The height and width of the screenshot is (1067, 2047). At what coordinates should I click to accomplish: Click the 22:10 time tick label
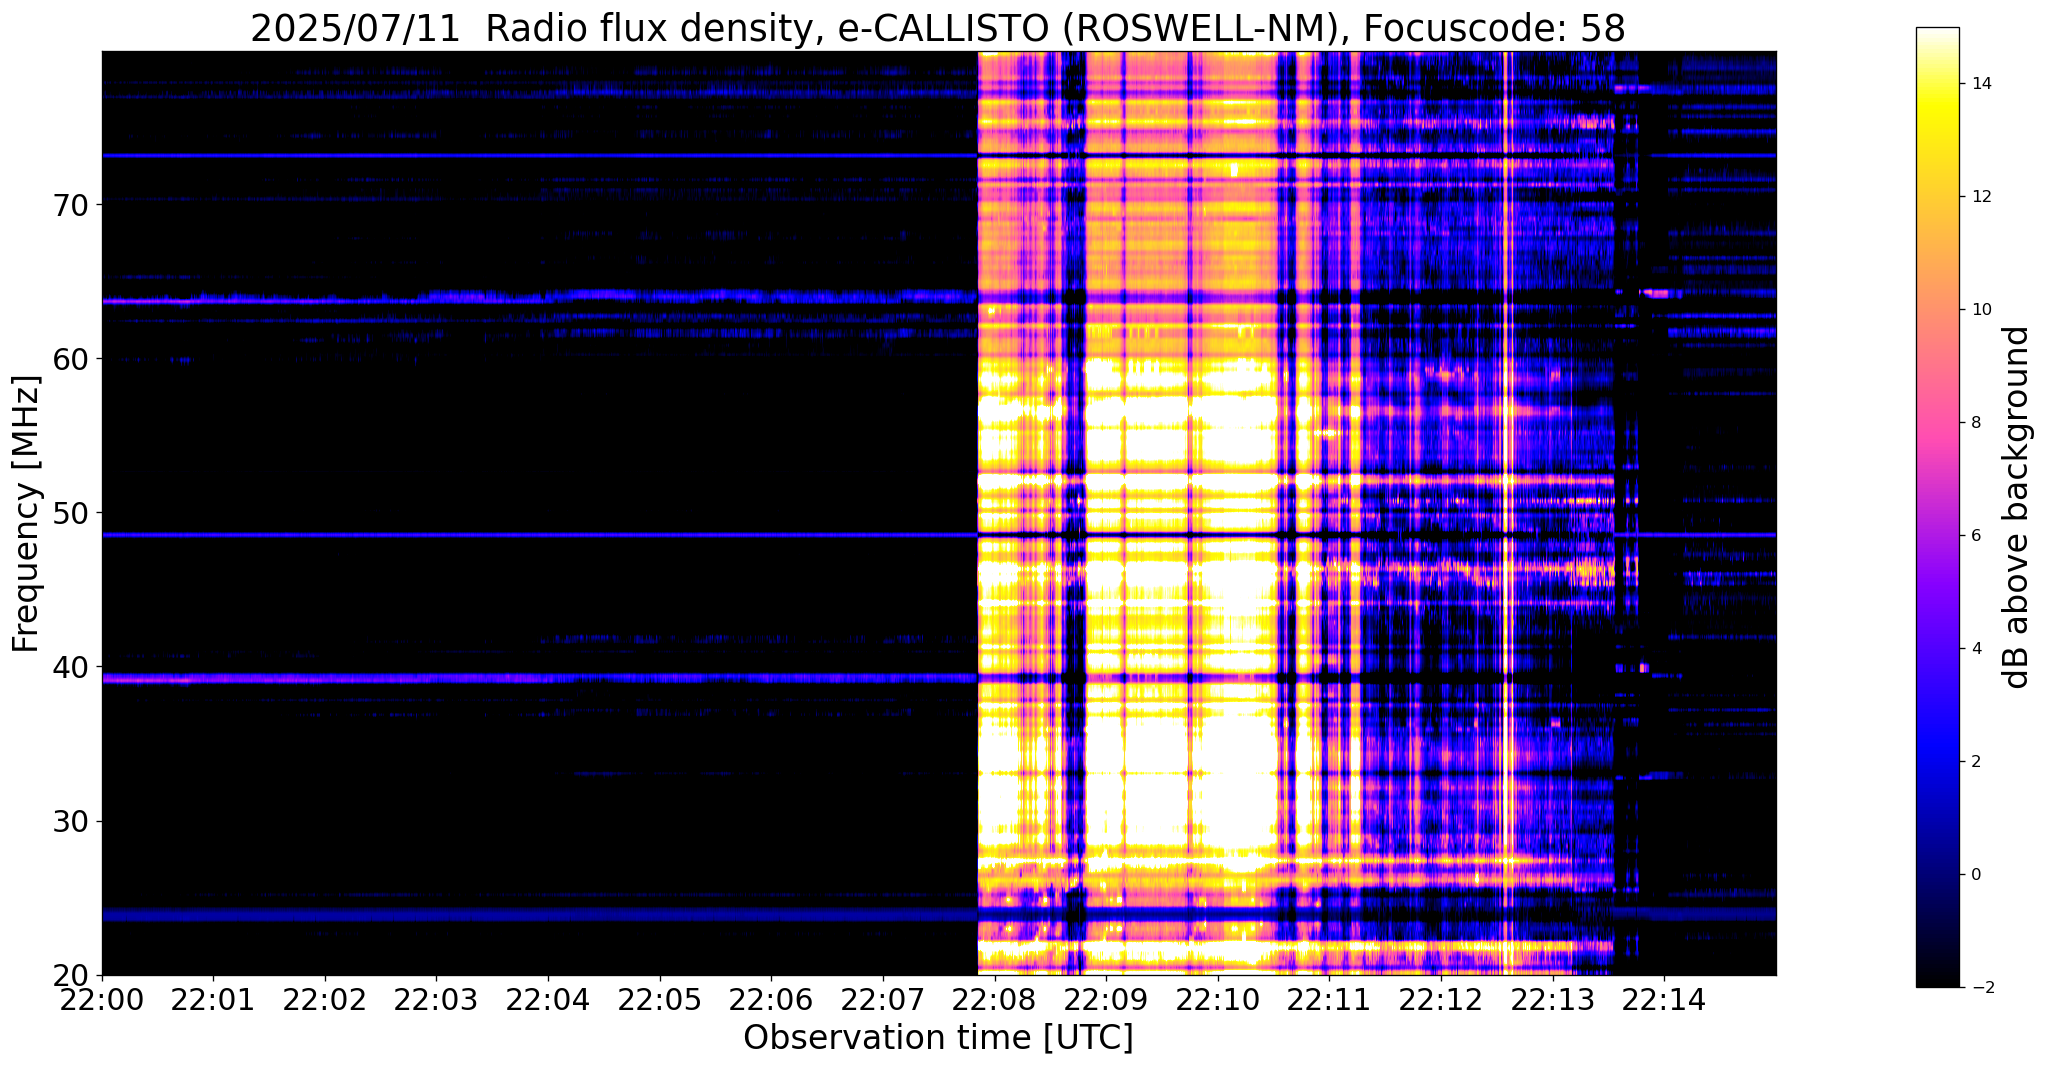tap(1218, 999)
